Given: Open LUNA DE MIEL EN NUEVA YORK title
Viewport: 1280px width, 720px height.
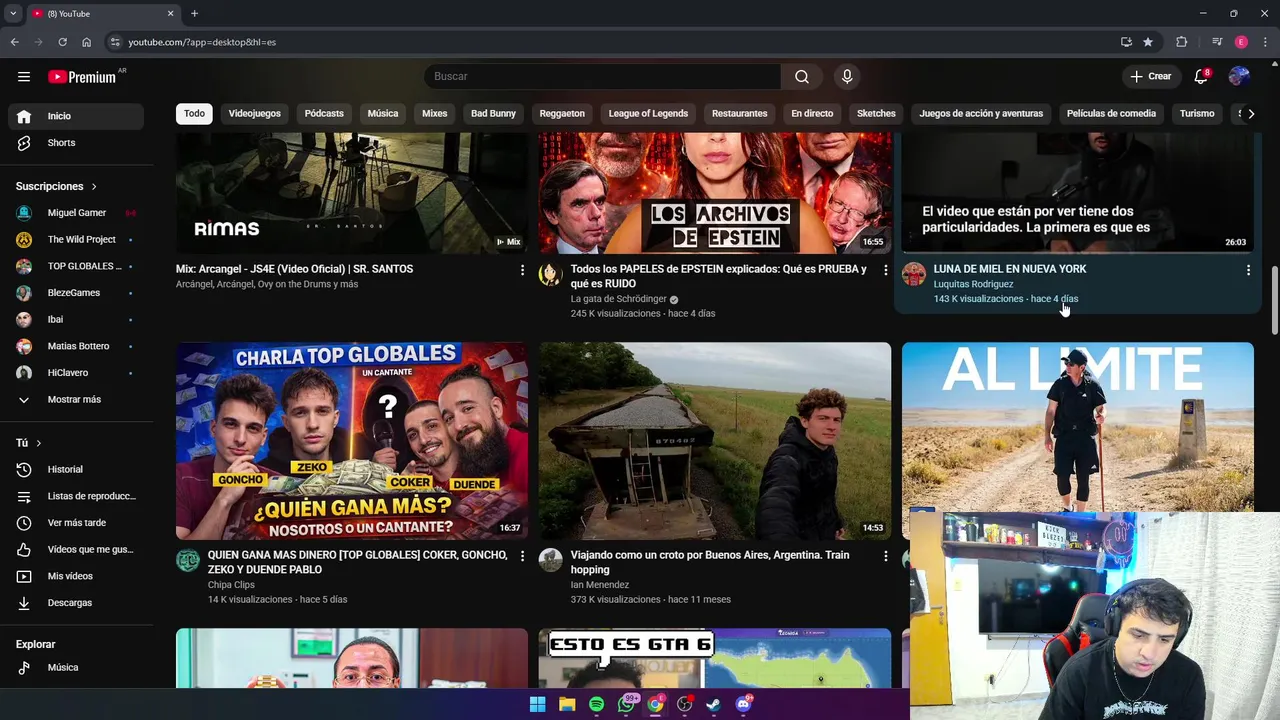Looking at the screenshot, I should [1009, 269].
